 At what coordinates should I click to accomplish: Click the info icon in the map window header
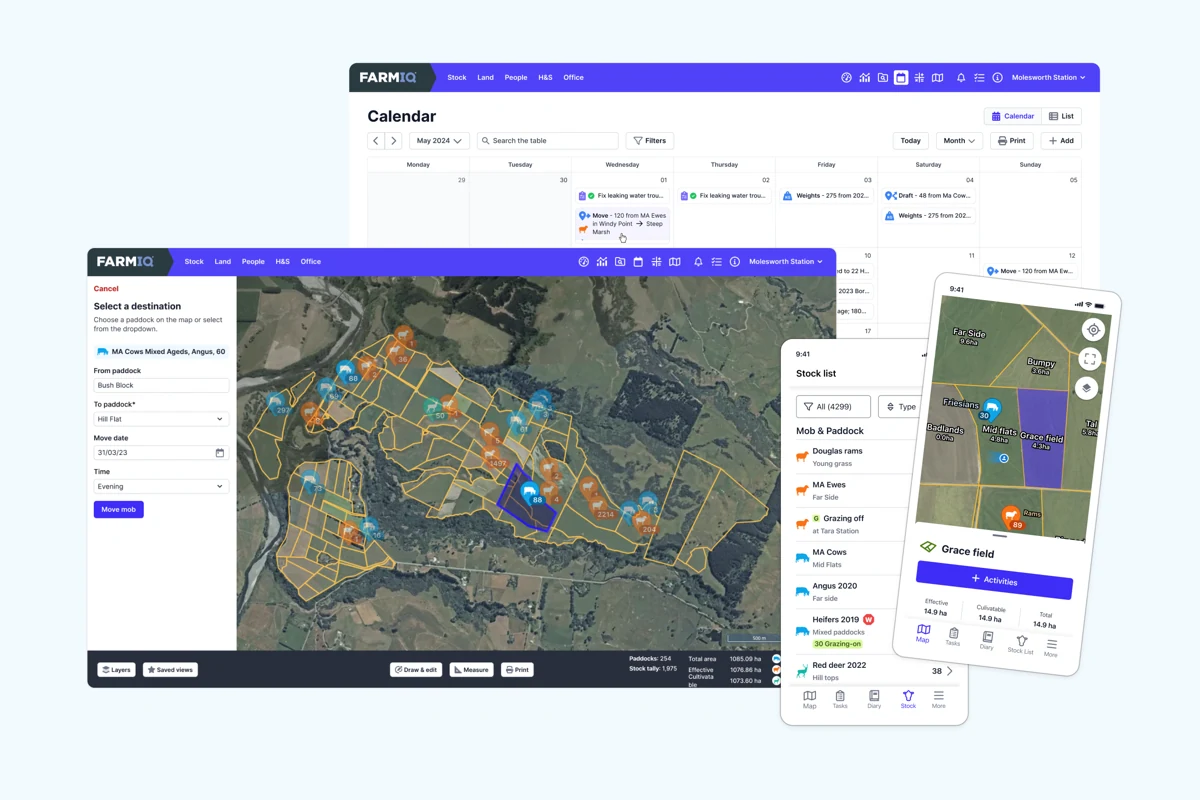coord(734,262)
